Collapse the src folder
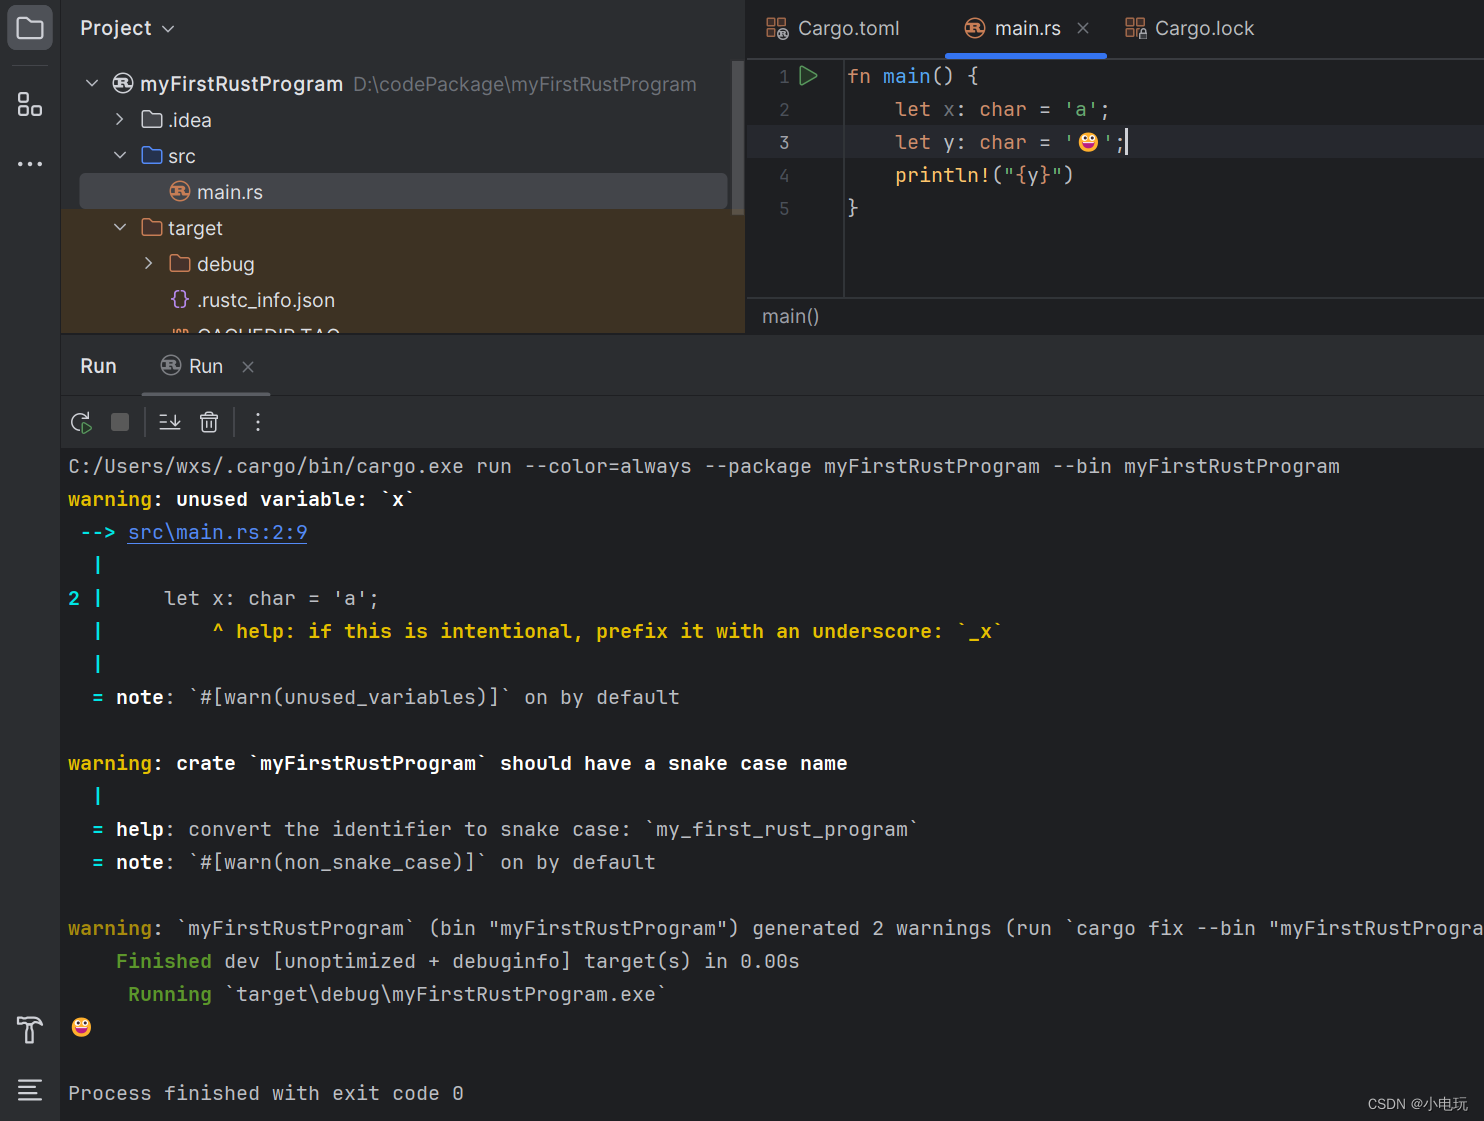 (120, 155)
